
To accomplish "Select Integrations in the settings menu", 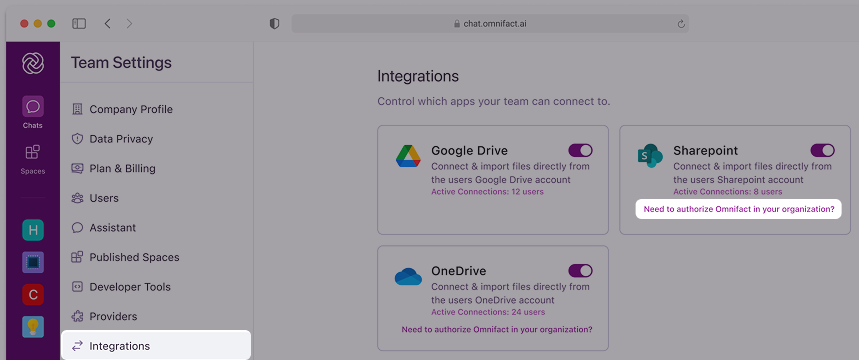I will 157,346.
